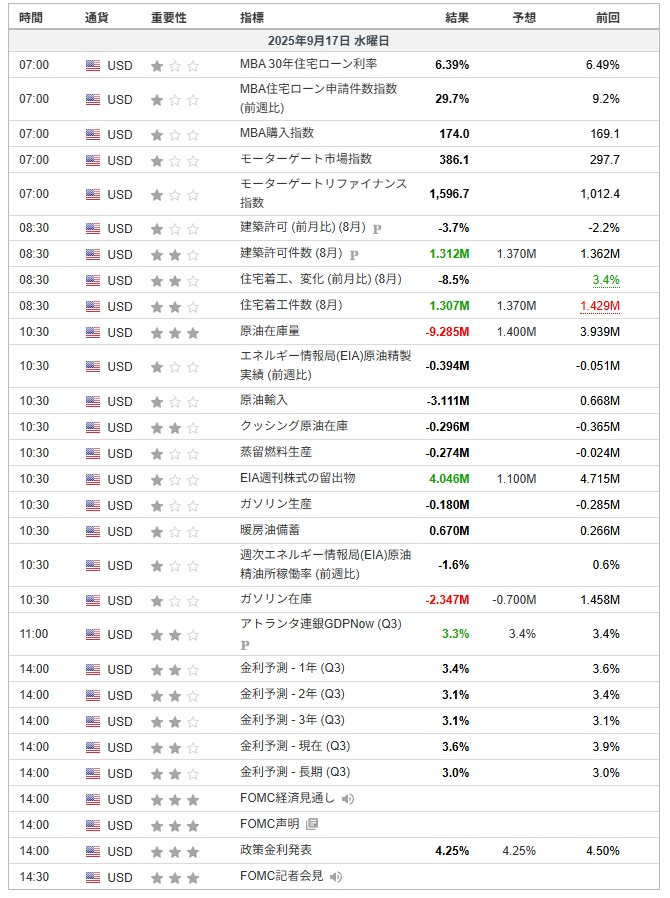Click the result value -9.285M
The image size is (670, 898).
(x=447, y=332)
